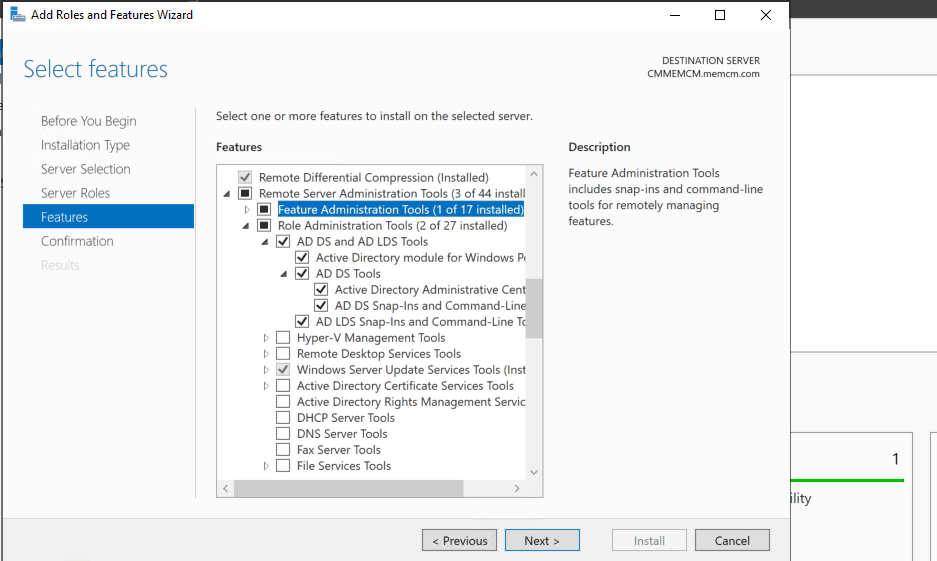
Task: Check Hyper-V Management Tools checkbox
Action: (283, 338)
